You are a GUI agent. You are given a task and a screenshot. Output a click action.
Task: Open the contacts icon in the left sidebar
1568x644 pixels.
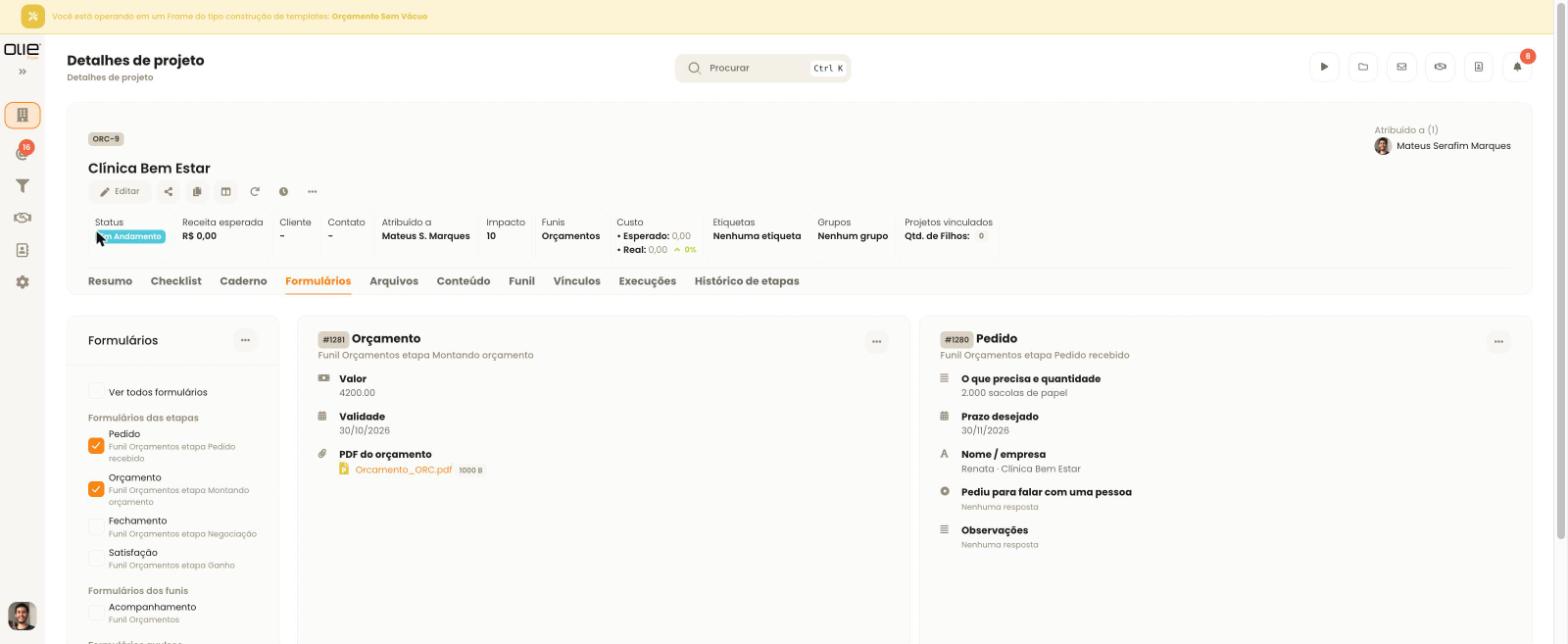point(22,250)
